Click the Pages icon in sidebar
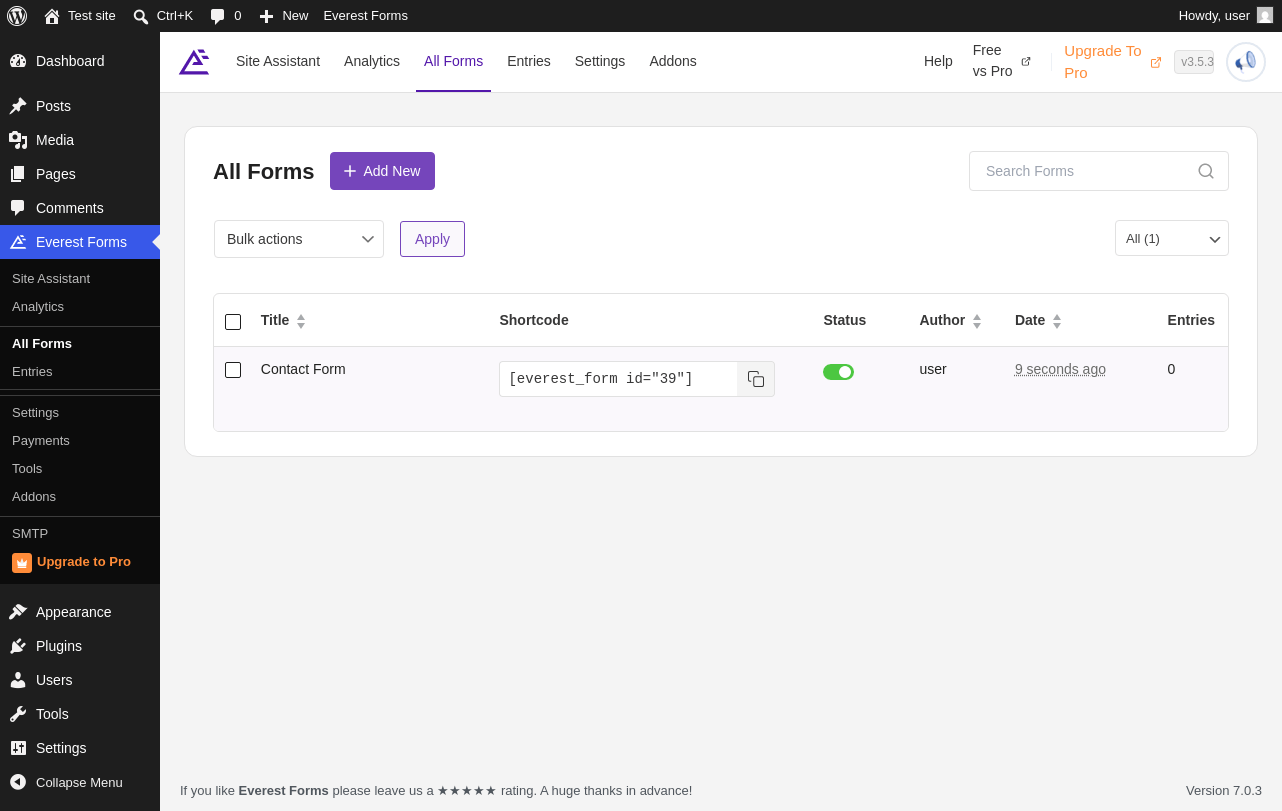Screen dimensions: 1282x811 coord(18,174)
